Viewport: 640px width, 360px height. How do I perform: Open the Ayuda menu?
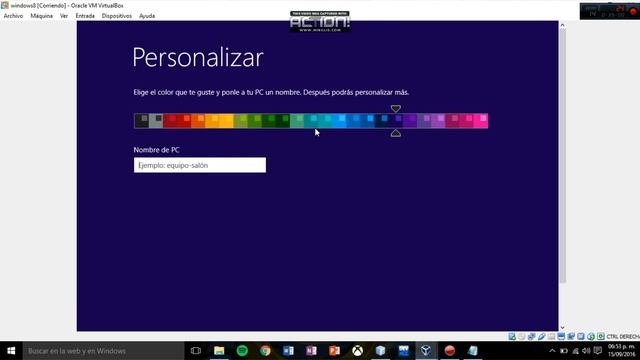[147, 16]
